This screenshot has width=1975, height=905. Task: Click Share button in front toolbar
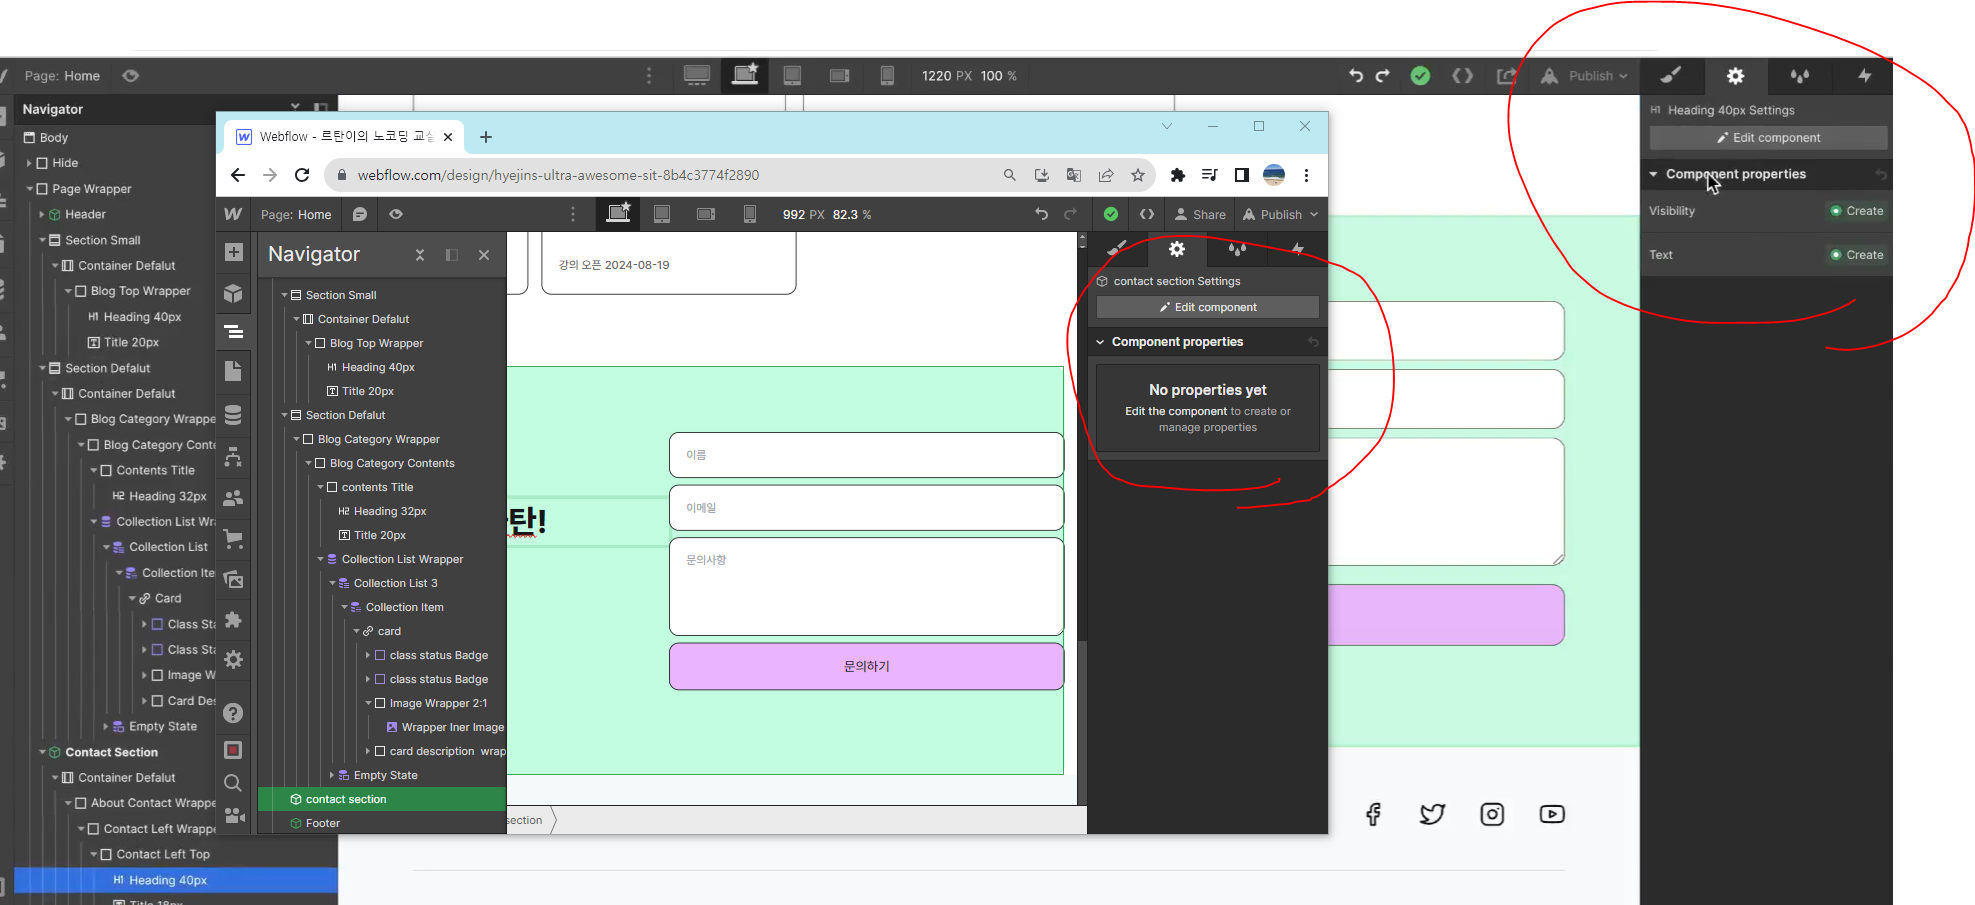pos(1200,214)
